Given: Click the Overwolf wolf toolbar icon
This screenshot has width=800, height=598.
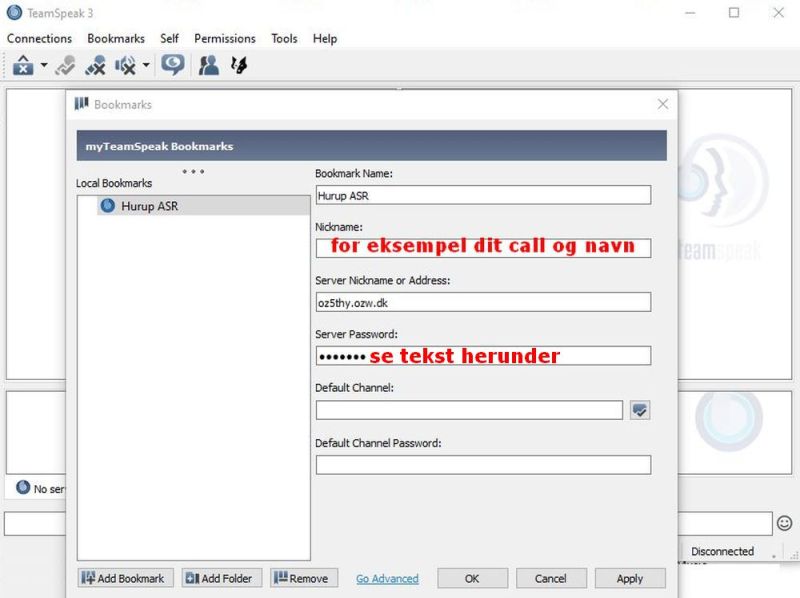Looking at the screenshot, I should (x=239, y=65).
